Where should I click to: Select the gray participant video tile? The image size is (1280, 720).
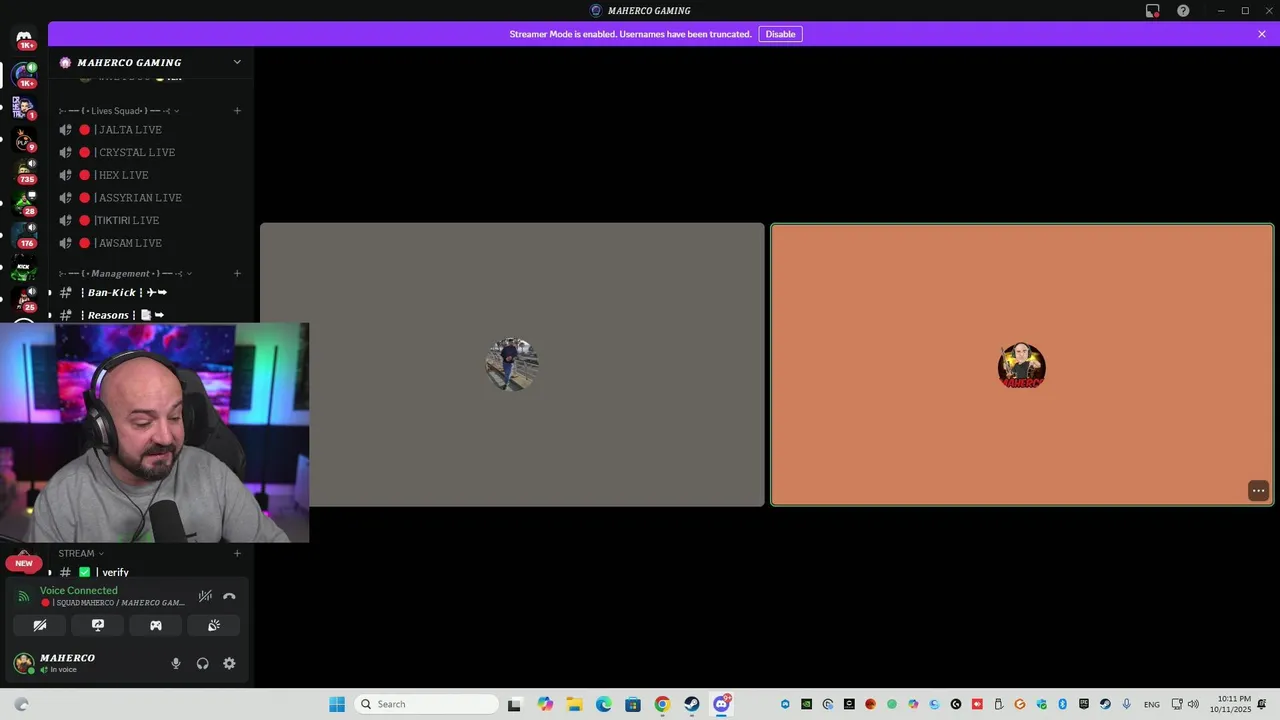pos(512,364)
